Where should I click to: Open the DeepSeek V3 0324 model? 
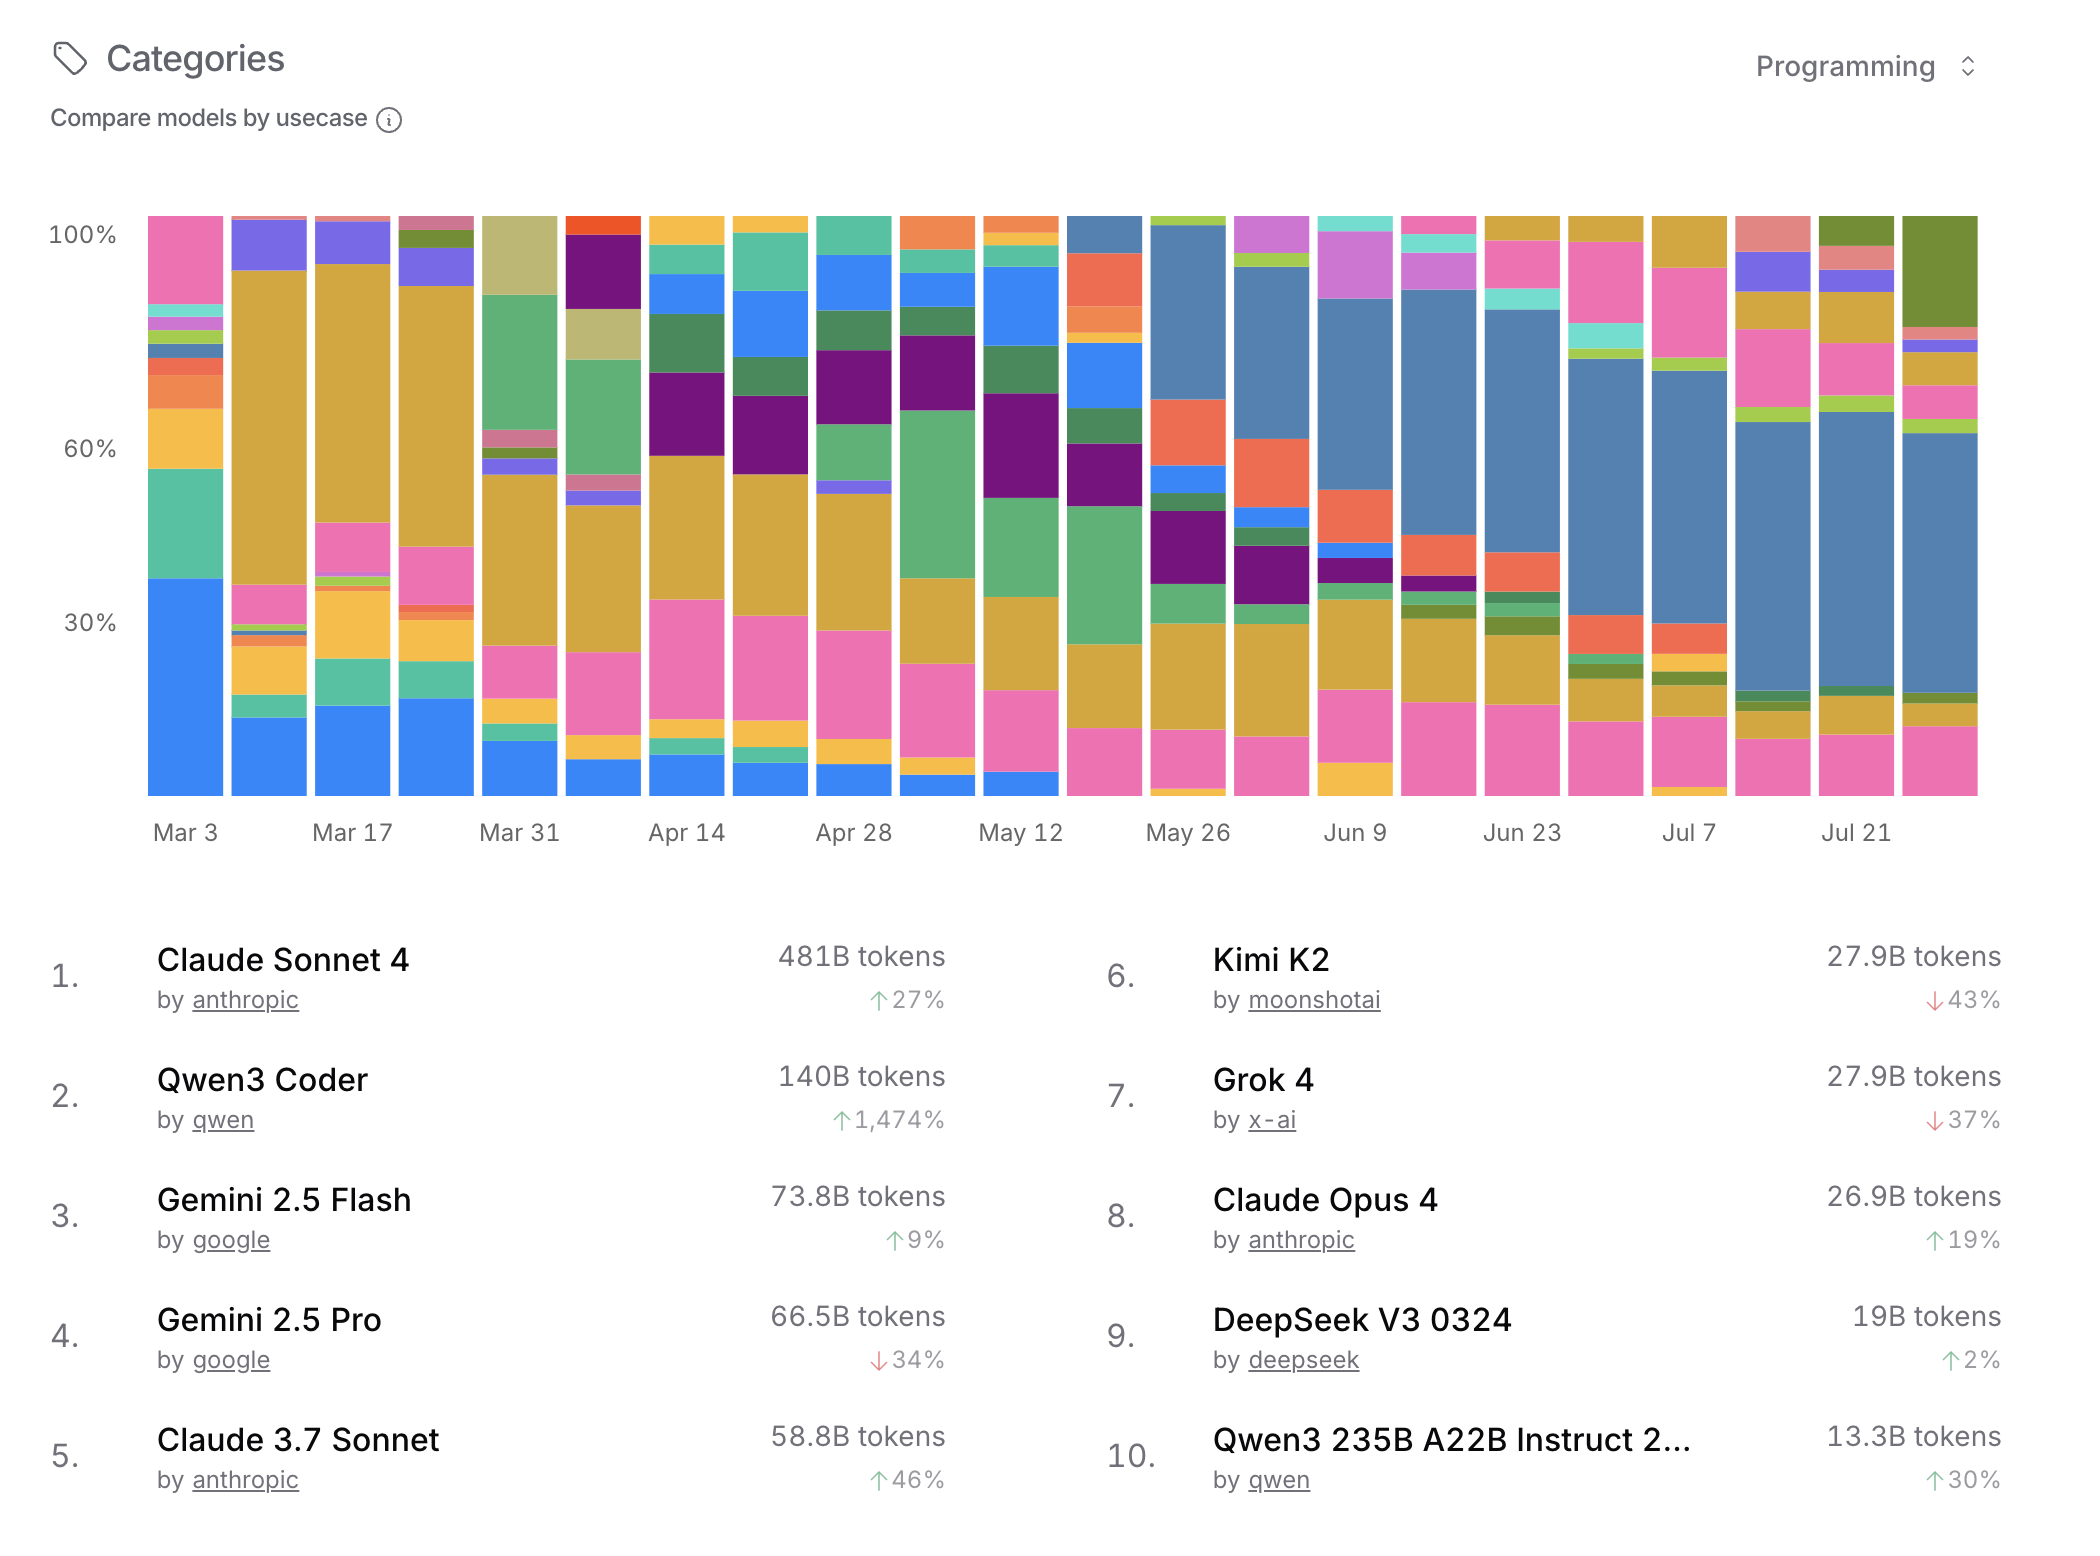[1362, 1320]
